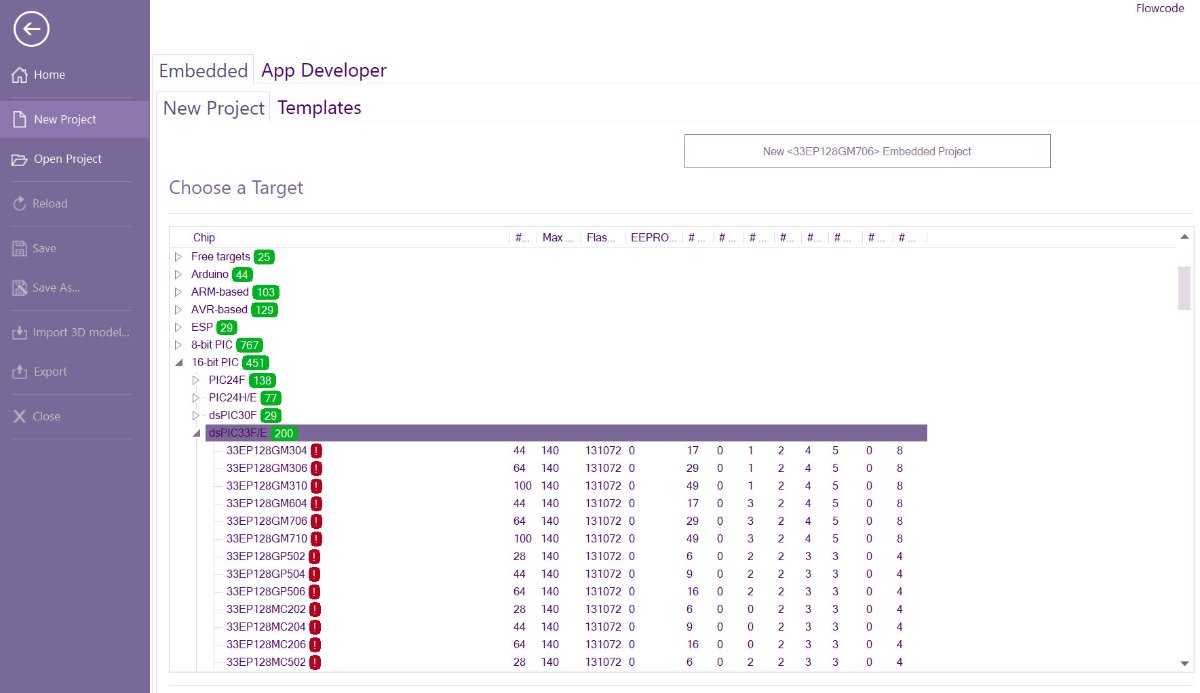Click the back arrow circle icon
Screen dimensions: 1200x693
tap(31, 29)
